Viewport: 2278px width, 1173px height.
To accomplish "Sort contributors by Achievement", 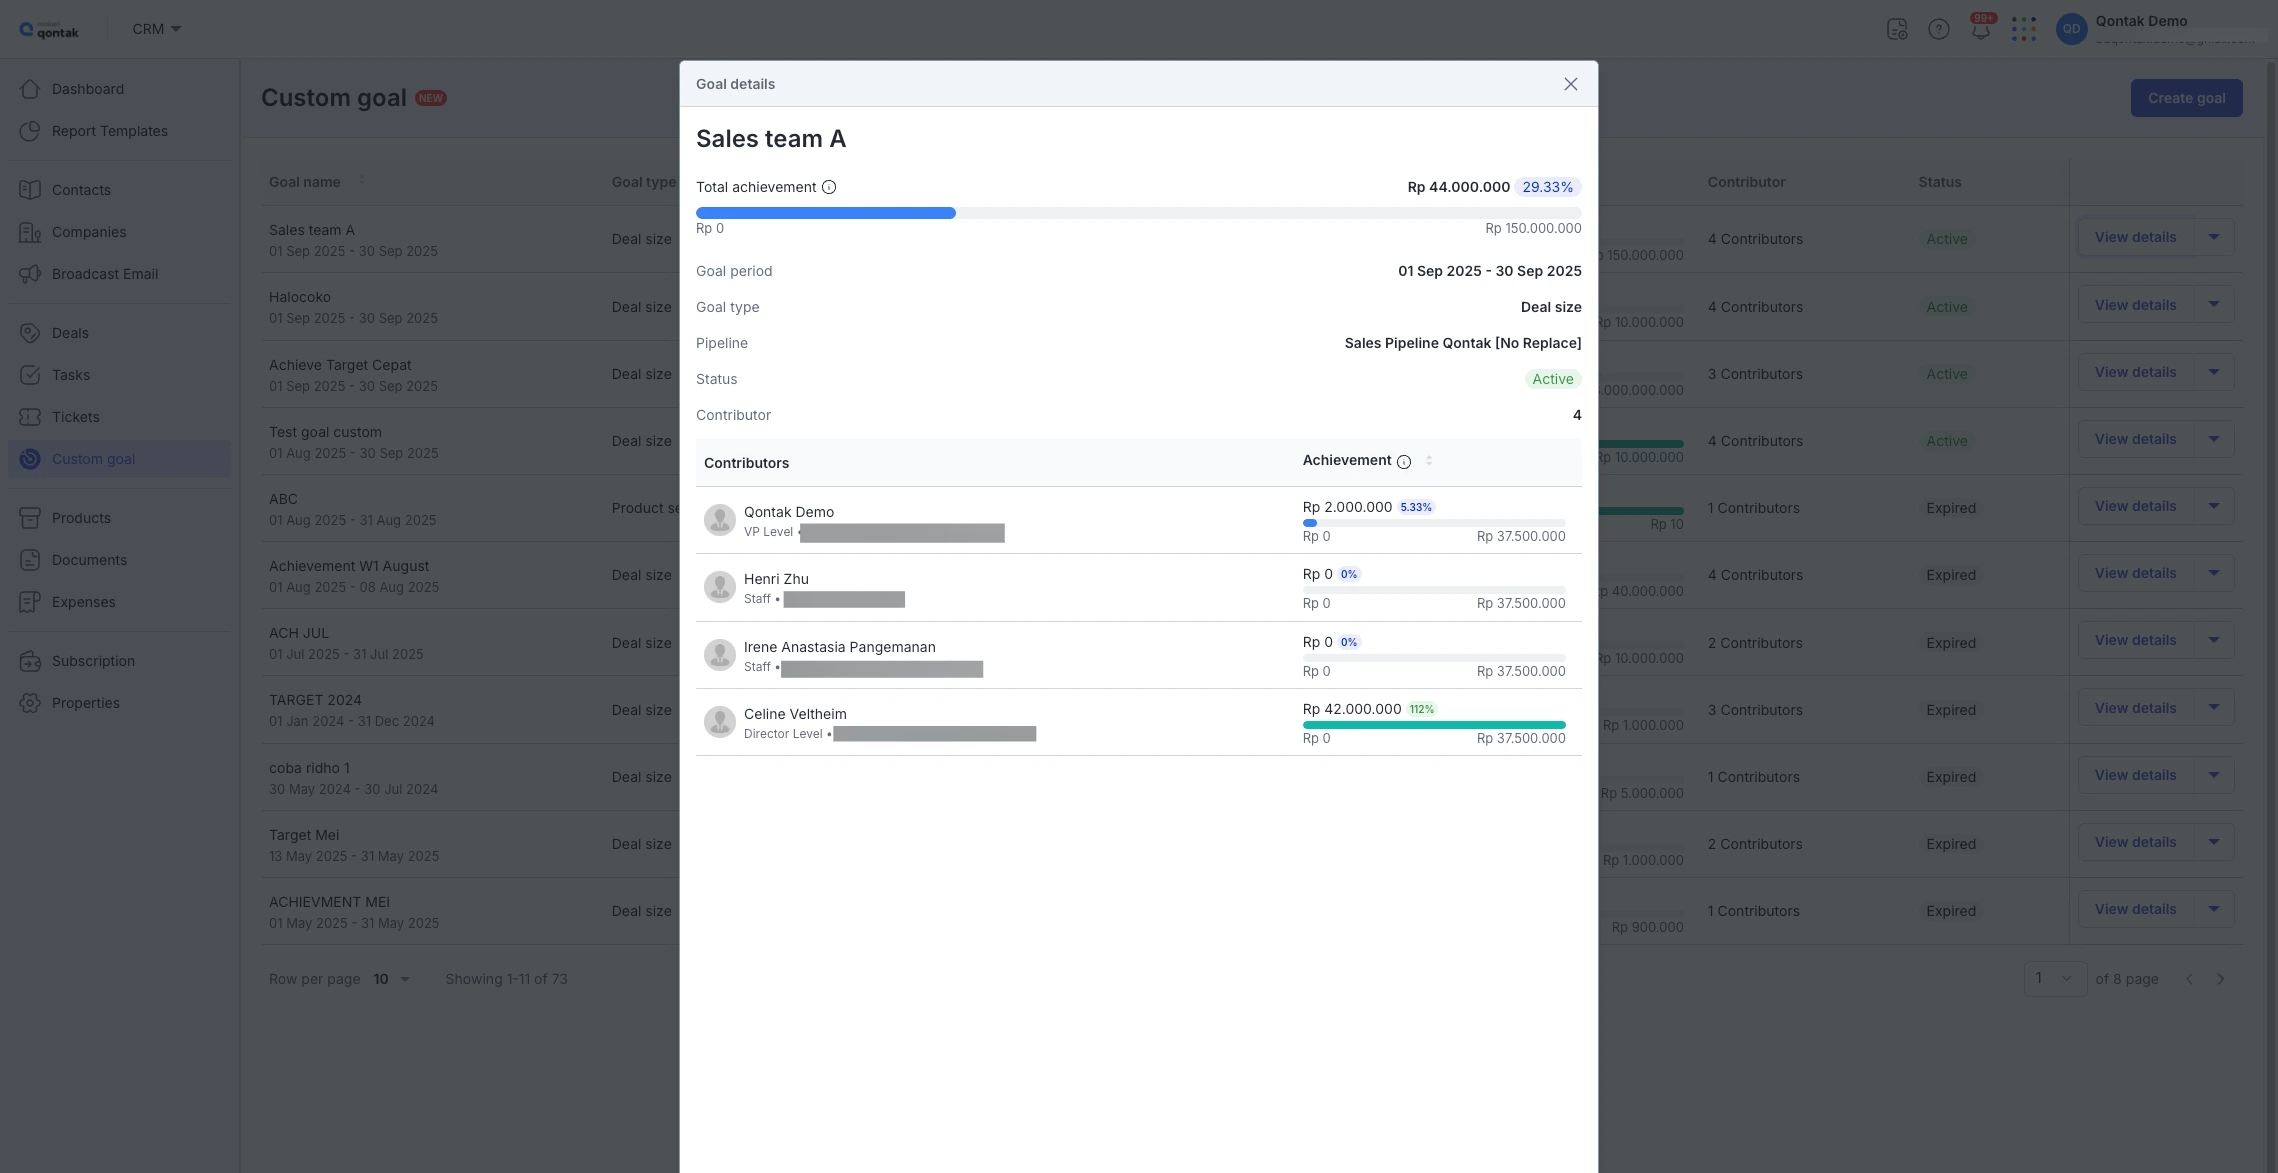I will click(x=1429, y=461).
